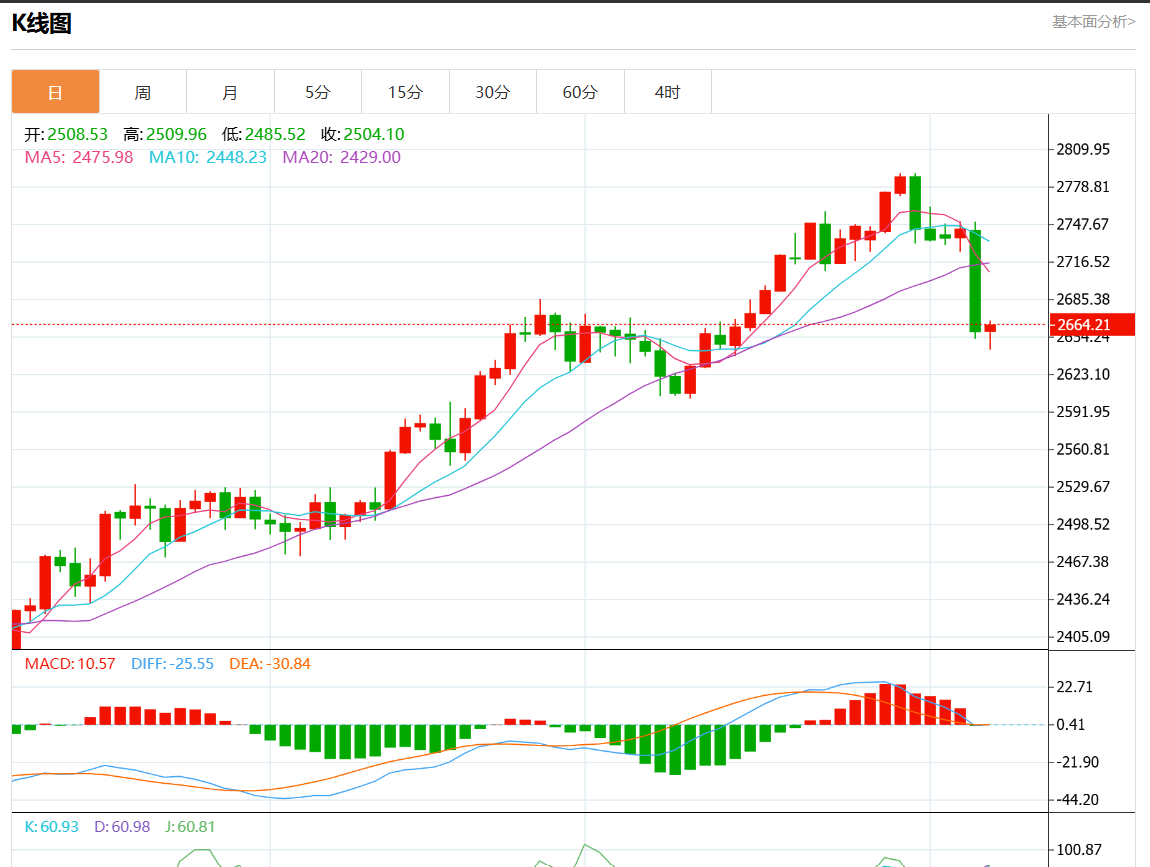Click the 2809.95 price axis label
Image resolution: width=1150 pixels, height=867 pixels.
tap(1083, 149)
